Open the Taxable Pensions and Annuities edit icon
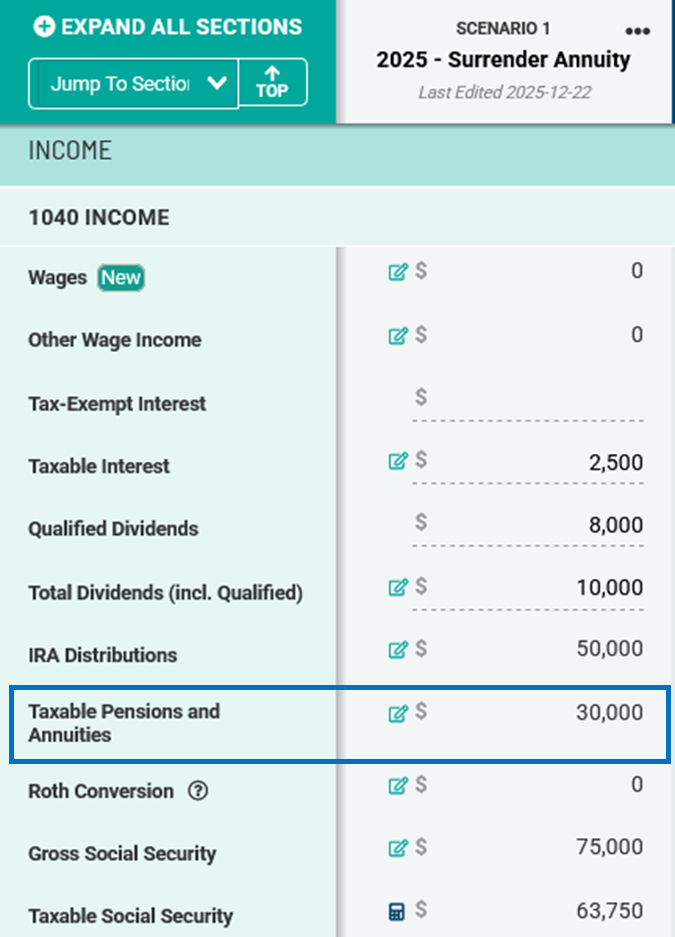The height and width of the screenshot is (937, 675). pyautogui.click(x=397, y=713)
